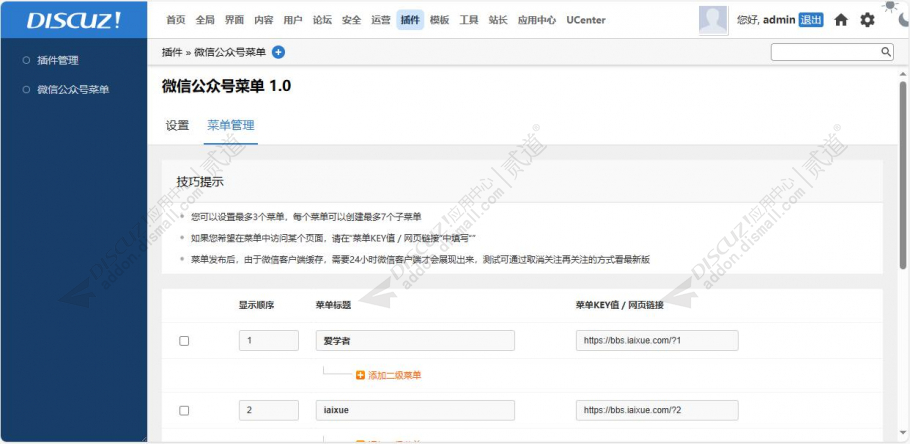Click the scrollbar down arrow
This screenshot has height=444, width=910.
(x=902, y=434)
